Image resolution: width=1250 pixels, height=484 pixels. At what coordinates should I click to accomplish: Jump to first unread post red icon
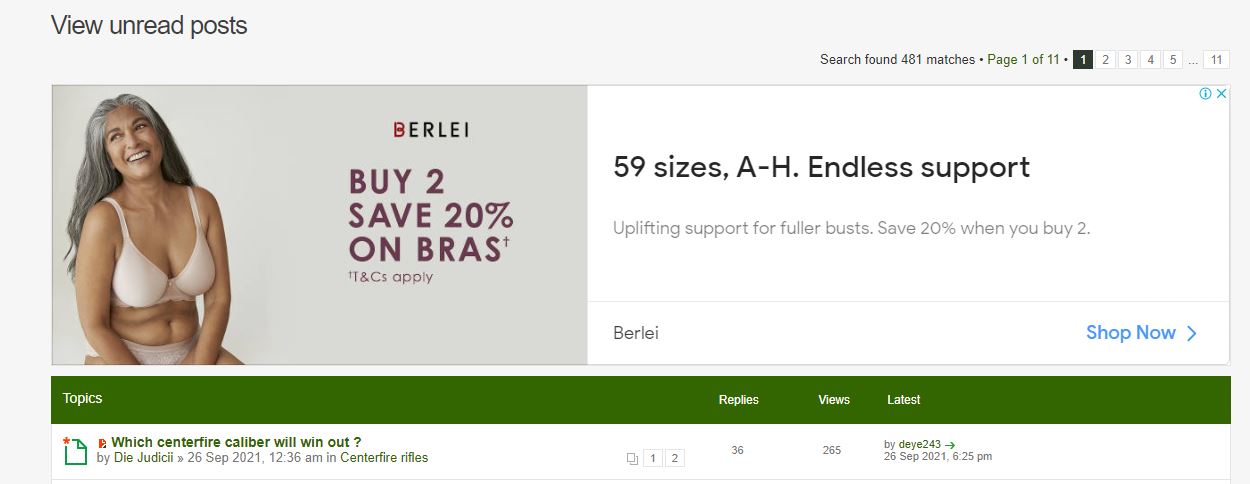(102, 443)
